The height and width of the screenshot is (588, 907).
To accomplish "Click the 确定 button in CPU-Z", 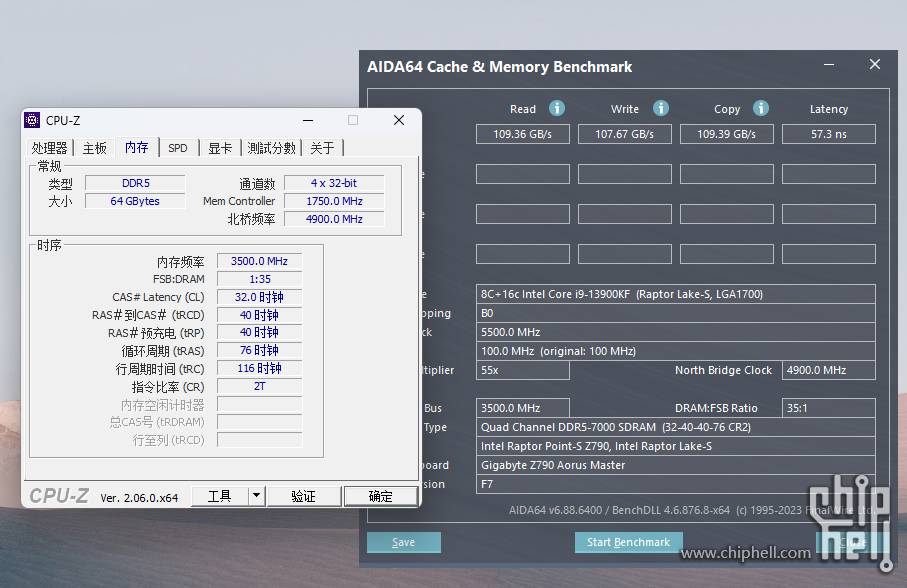I will tap(380, 495).
